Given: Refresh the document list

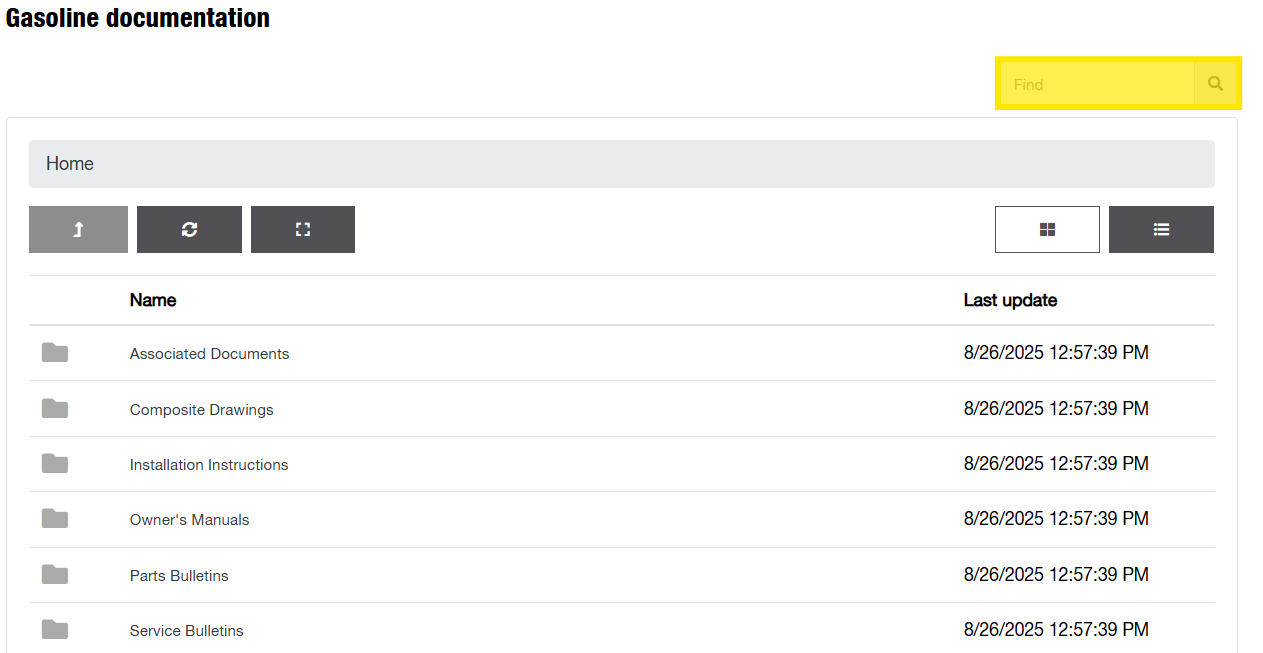Looking at the screenshot, I should (189, 229).
